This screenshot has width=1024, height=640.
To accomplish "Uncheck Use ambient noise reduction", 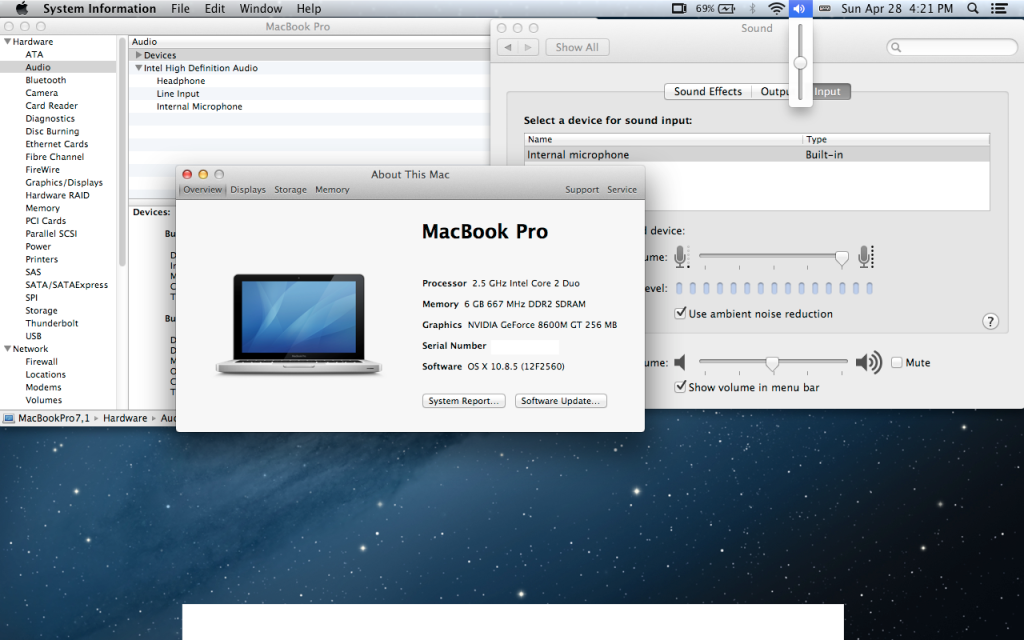I will pyautogui.click(x=680, y=312).
